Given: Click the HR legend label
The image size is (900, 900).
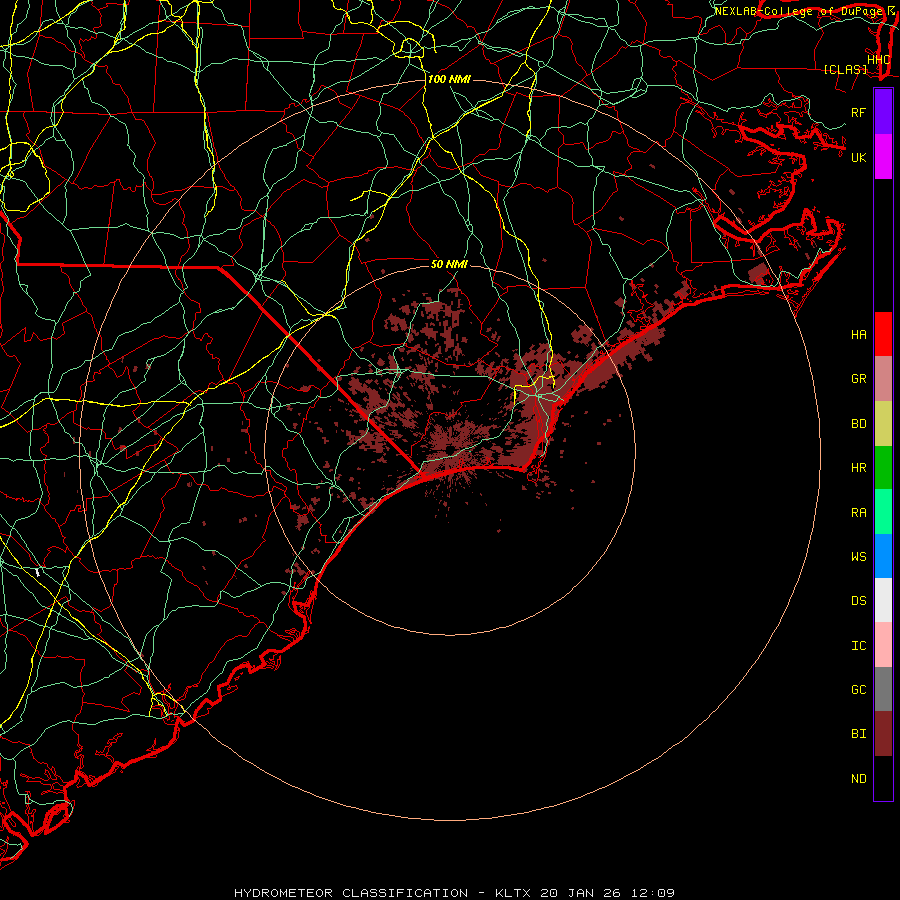Looking at the screenshot, I should coord(859,468).
